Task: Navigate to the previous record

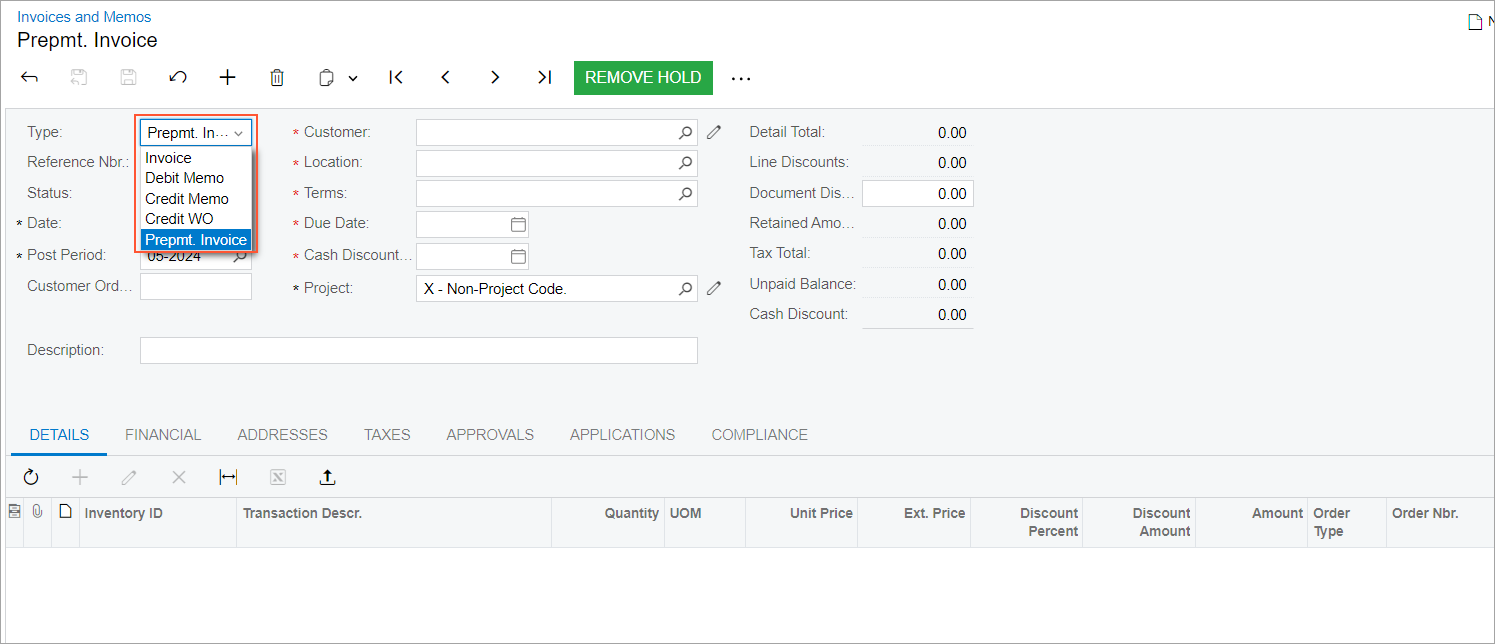Action: (x=446, y=78)
